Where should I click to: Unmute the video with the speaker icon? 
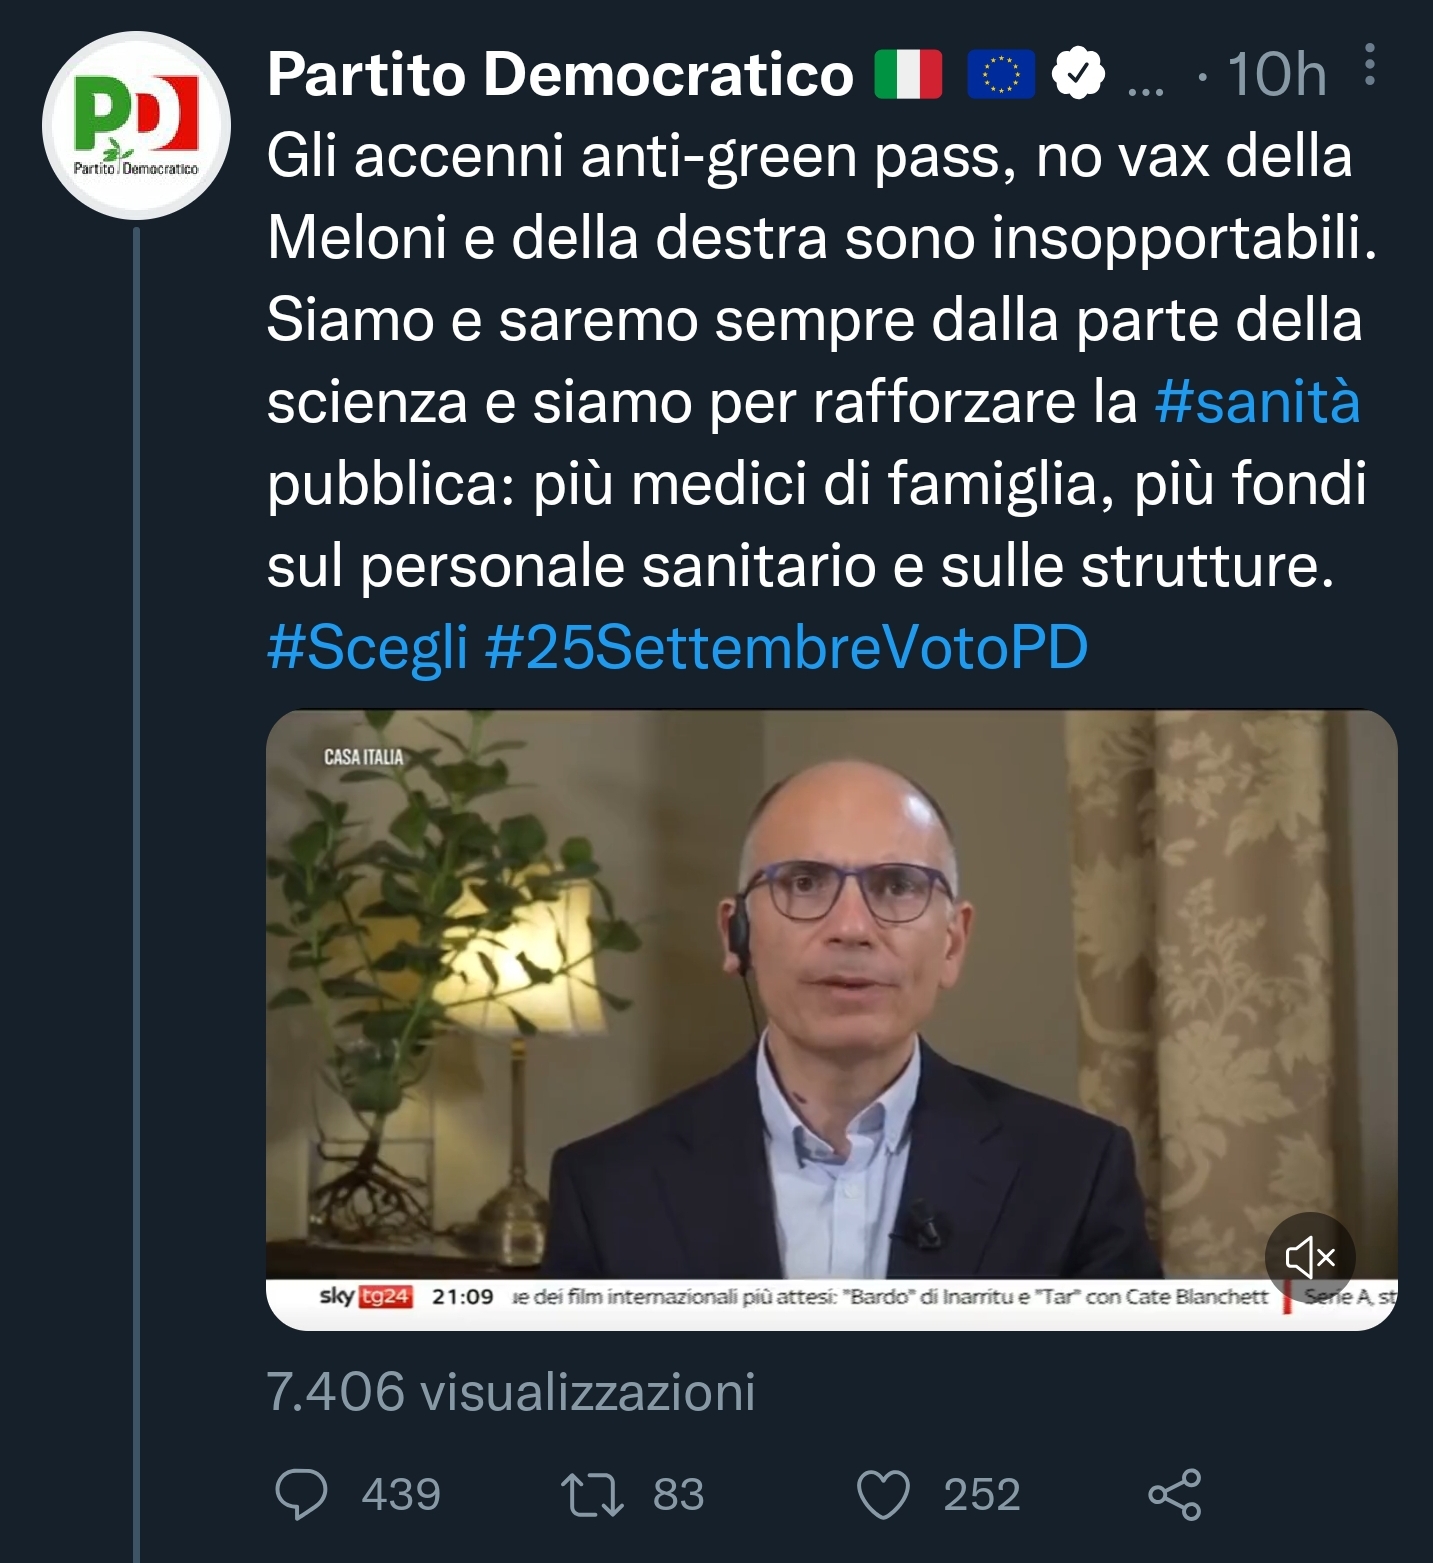[1310, 1257]
